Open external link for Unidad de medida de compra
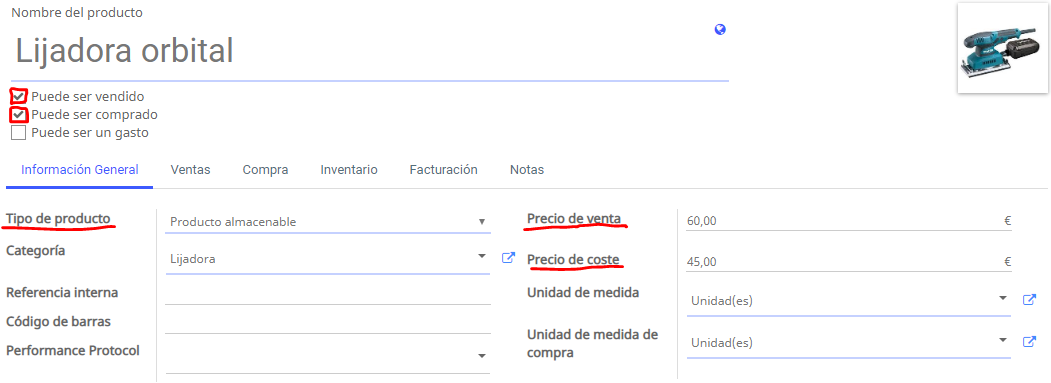The width and height of the screenshot is (1051, 383). [1029, 341]
